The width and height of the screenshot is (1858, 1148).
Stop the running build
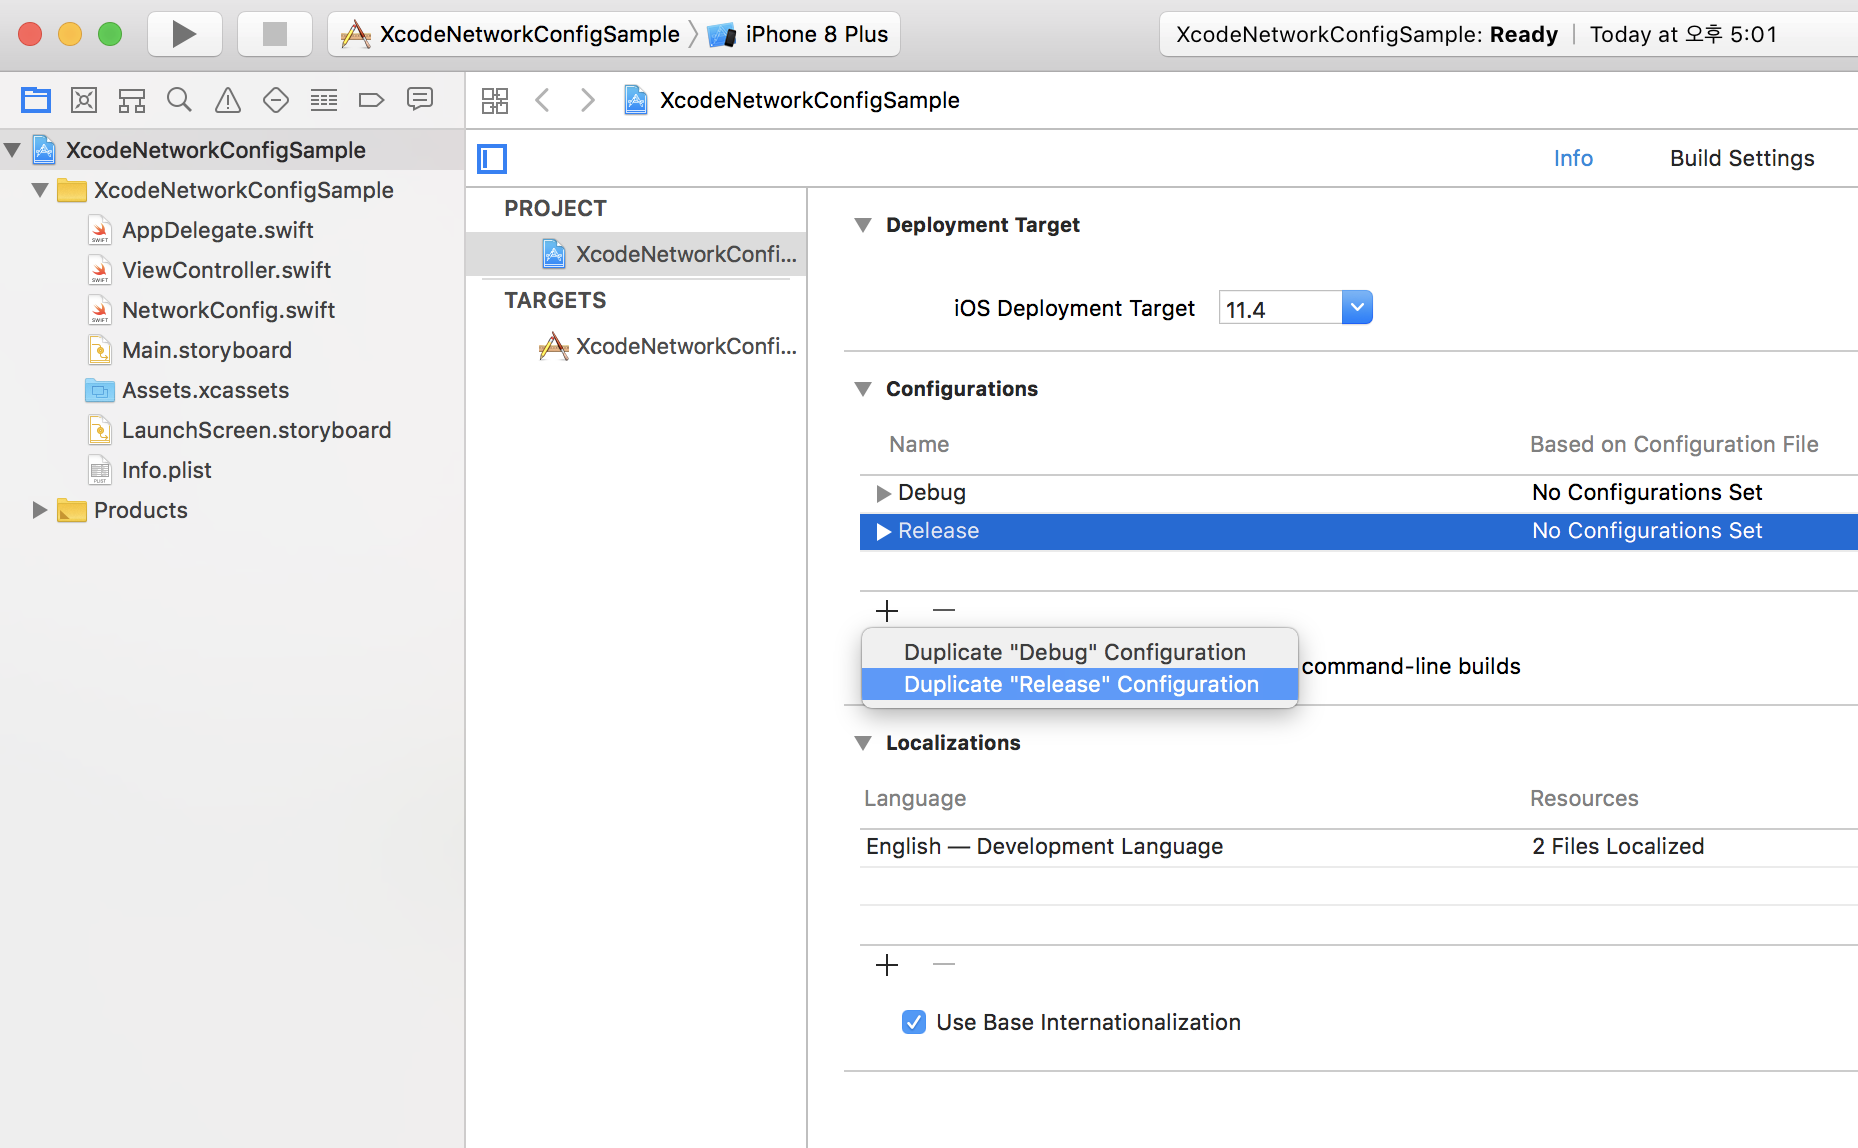[275, 34]
